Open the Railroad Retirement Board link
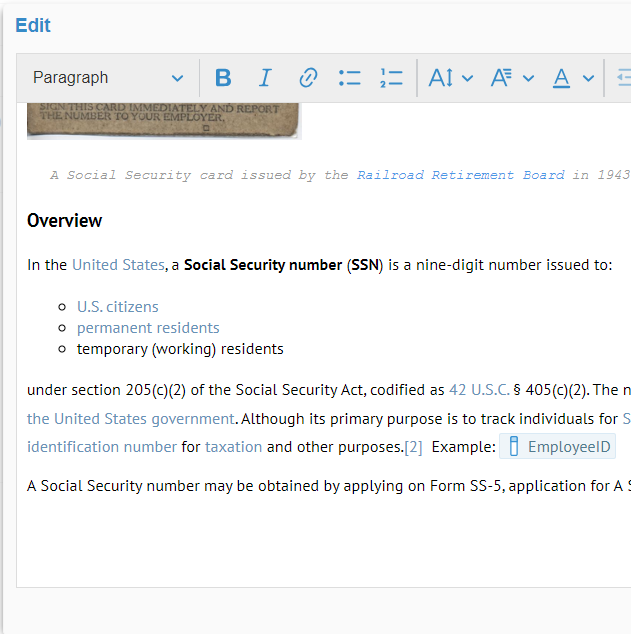Screen dimensions: 631x634 460,175
